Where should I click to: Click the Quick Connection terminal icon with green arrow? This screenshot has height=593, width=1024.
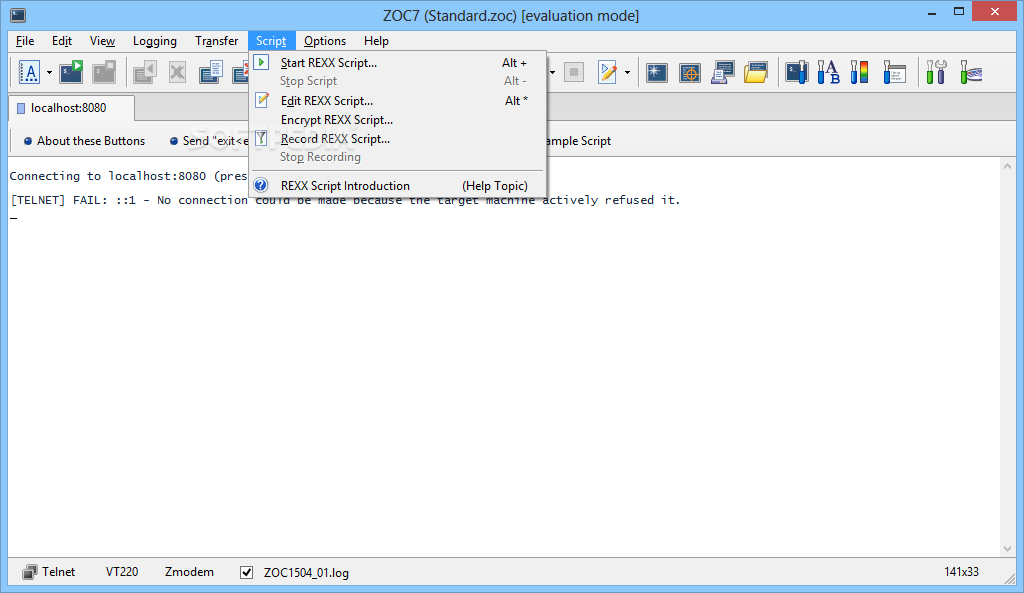click(x=71, y=72)
